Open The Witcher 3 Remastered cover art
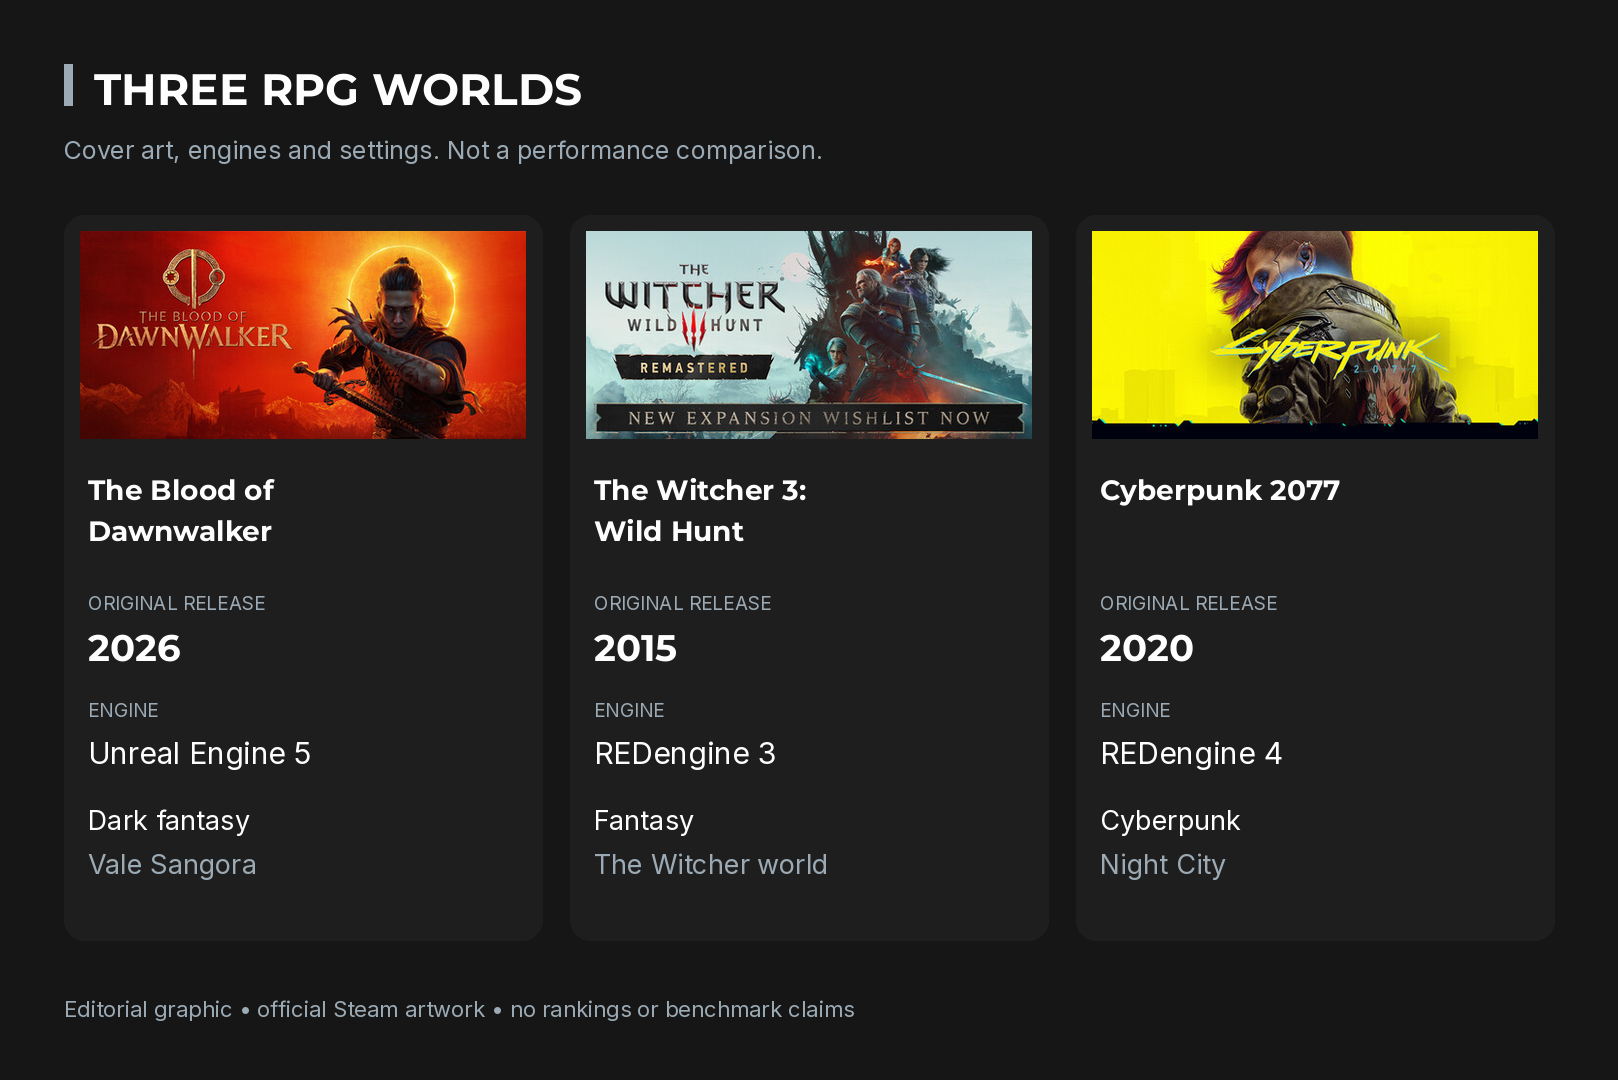 click(x=809, y=335)
